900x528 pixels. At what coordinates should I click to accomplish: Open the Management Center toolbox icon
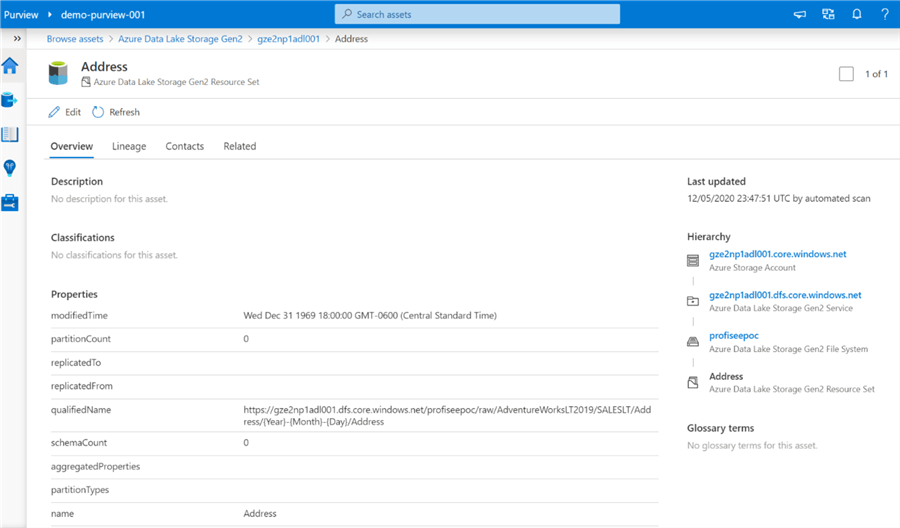tap(10, 202)
